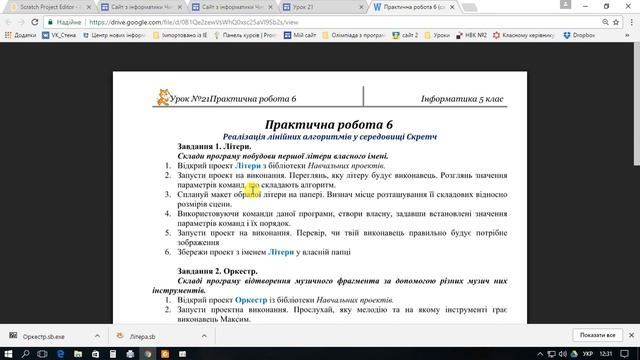This screenshot has height=360, width=640.
Task: Open Task View on the taskbar
Action: click(42, 354)
